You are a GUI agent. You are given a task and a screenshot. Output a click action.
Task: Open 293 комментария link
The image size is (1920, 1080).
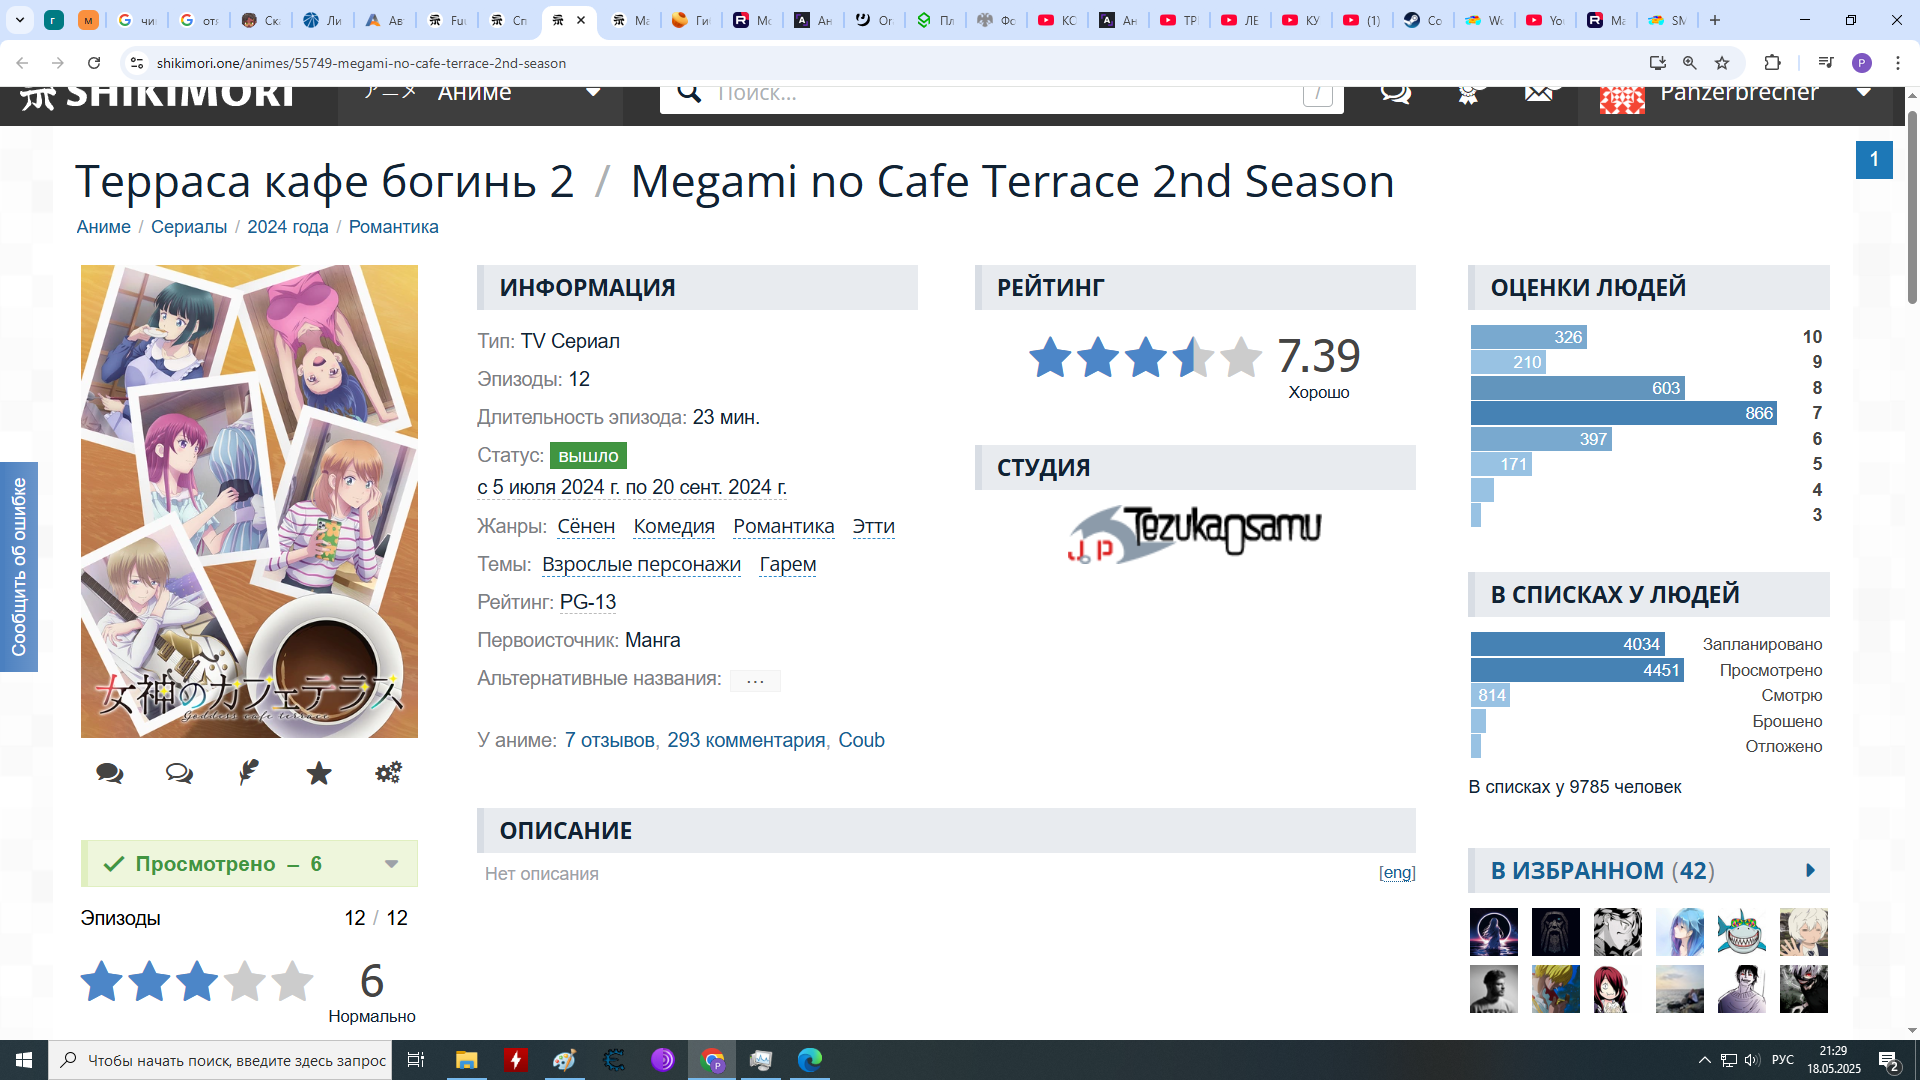pos(746,741)
